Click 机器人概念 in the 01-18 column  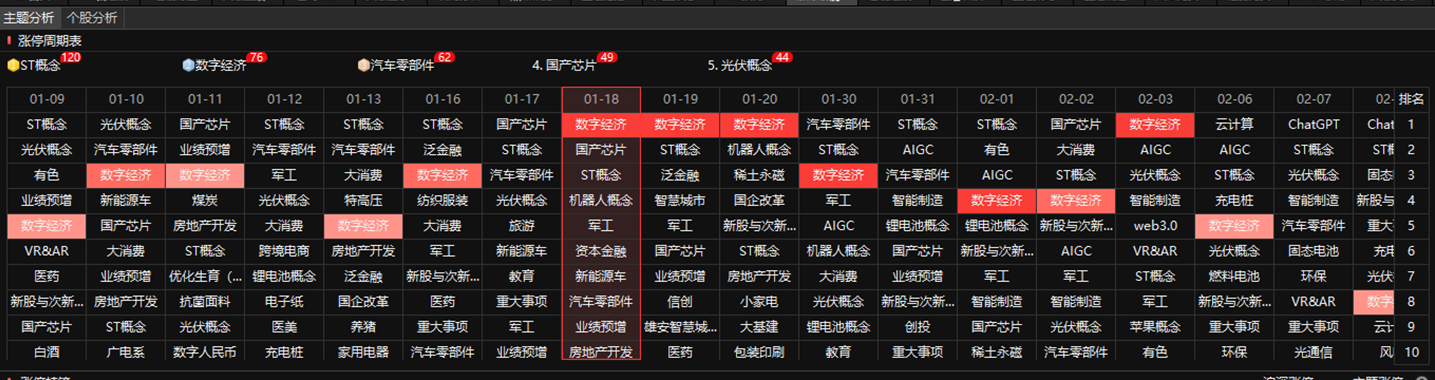point(601,200)
